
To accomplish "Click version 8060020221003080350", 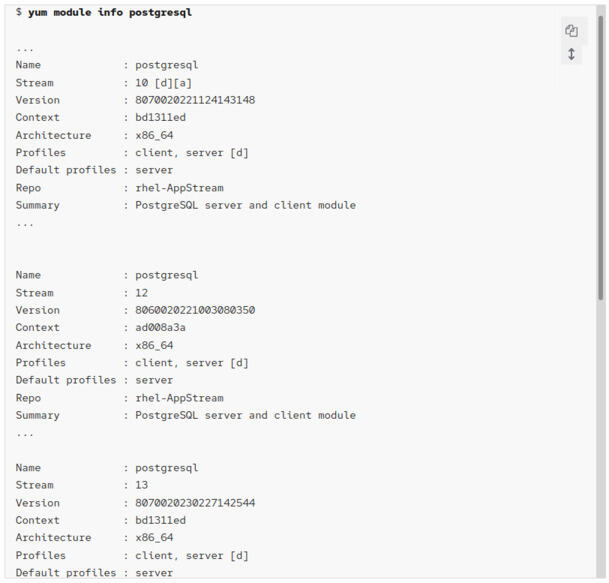I will [x=195, y=310].
